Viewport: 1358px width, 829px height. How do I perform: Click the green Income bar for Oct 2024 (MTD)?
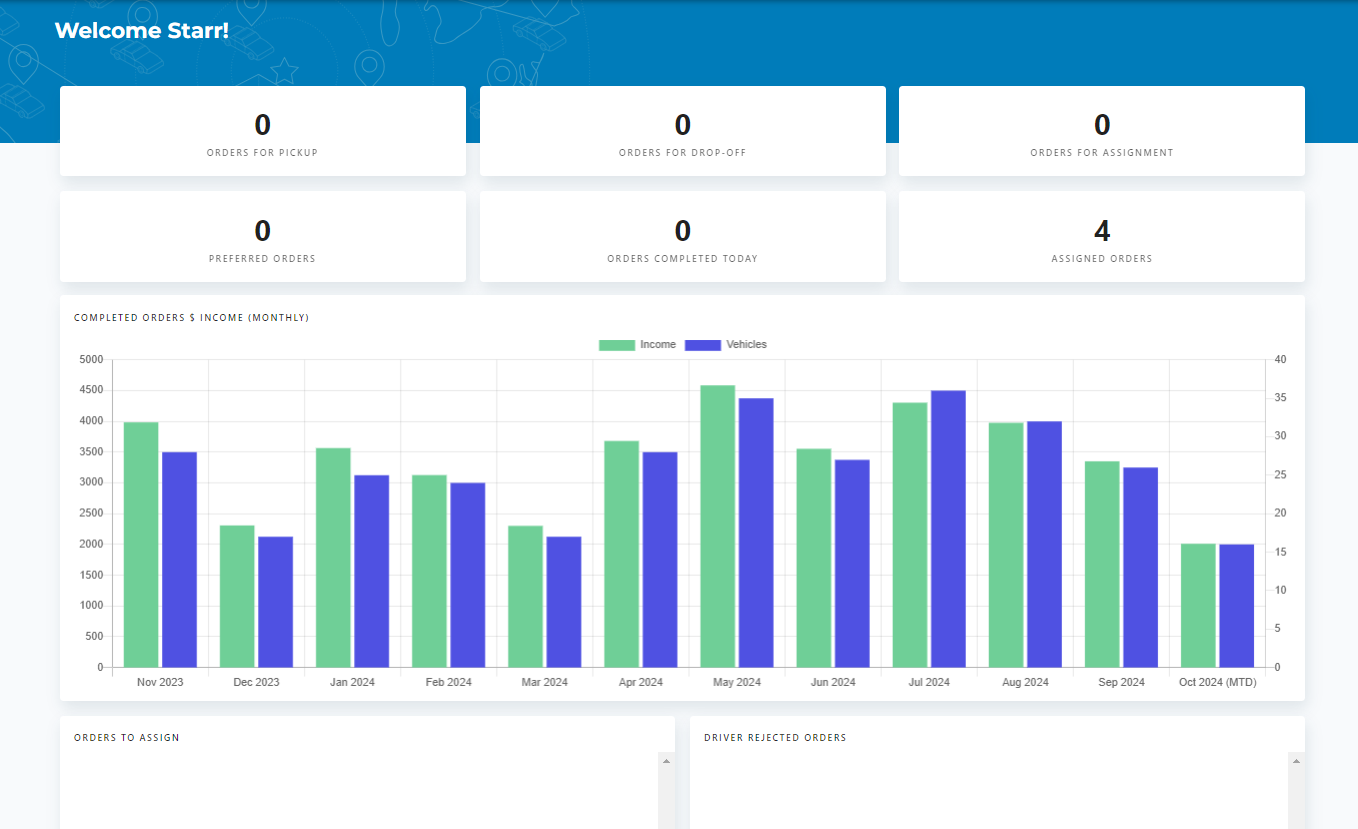click(1198, 605)
